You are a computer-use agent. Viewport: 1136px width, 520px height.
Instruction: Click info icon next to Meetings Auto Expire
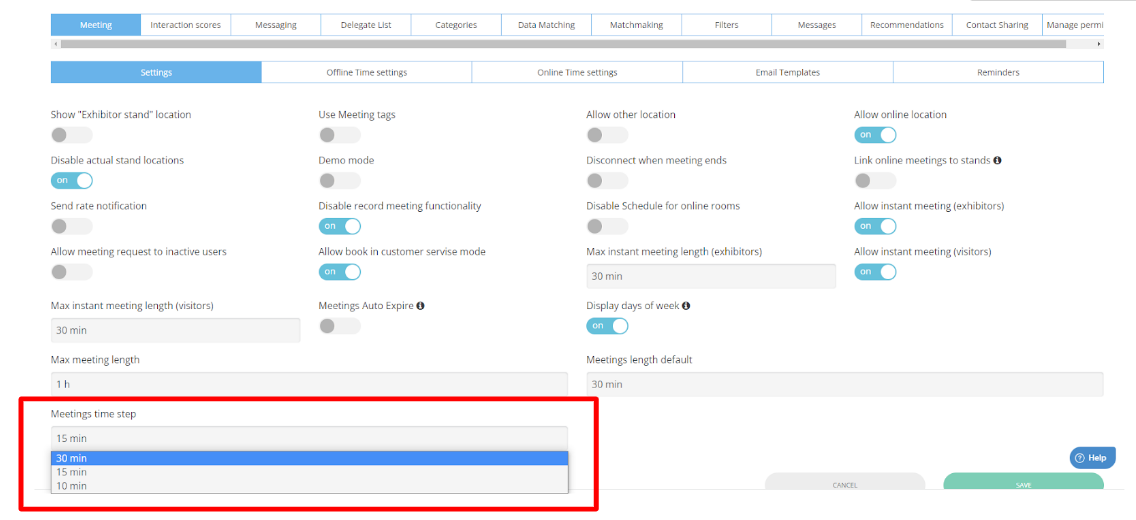click(420, 306)
